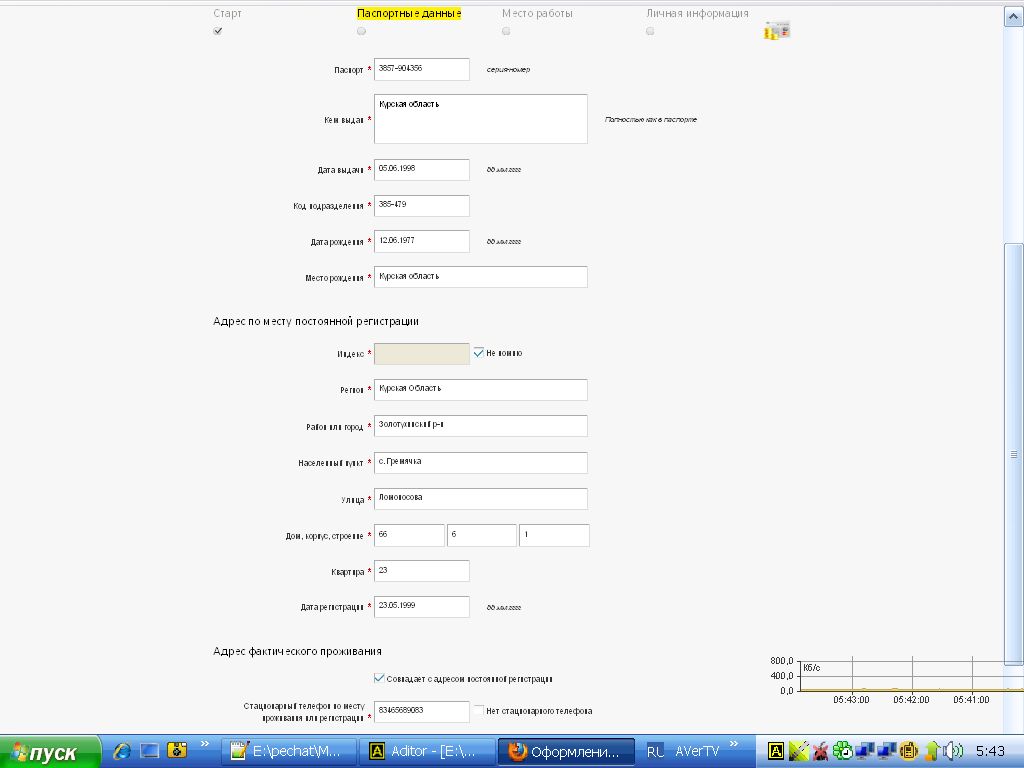Click the coins and card icon
The image size is (1024, 768).
click(776, 30)
